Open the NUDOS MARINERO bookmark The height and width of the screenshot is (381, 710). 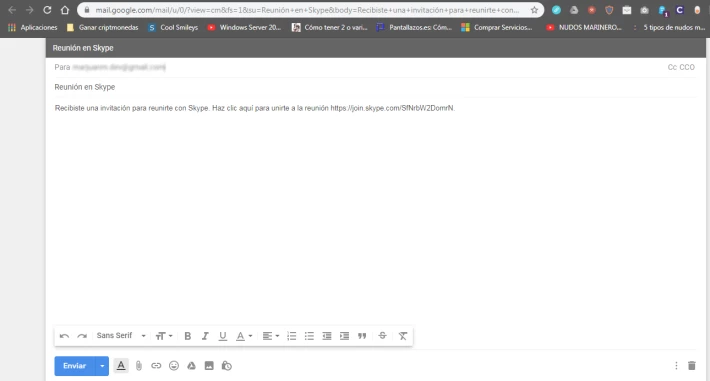click(x=584, y=28)
